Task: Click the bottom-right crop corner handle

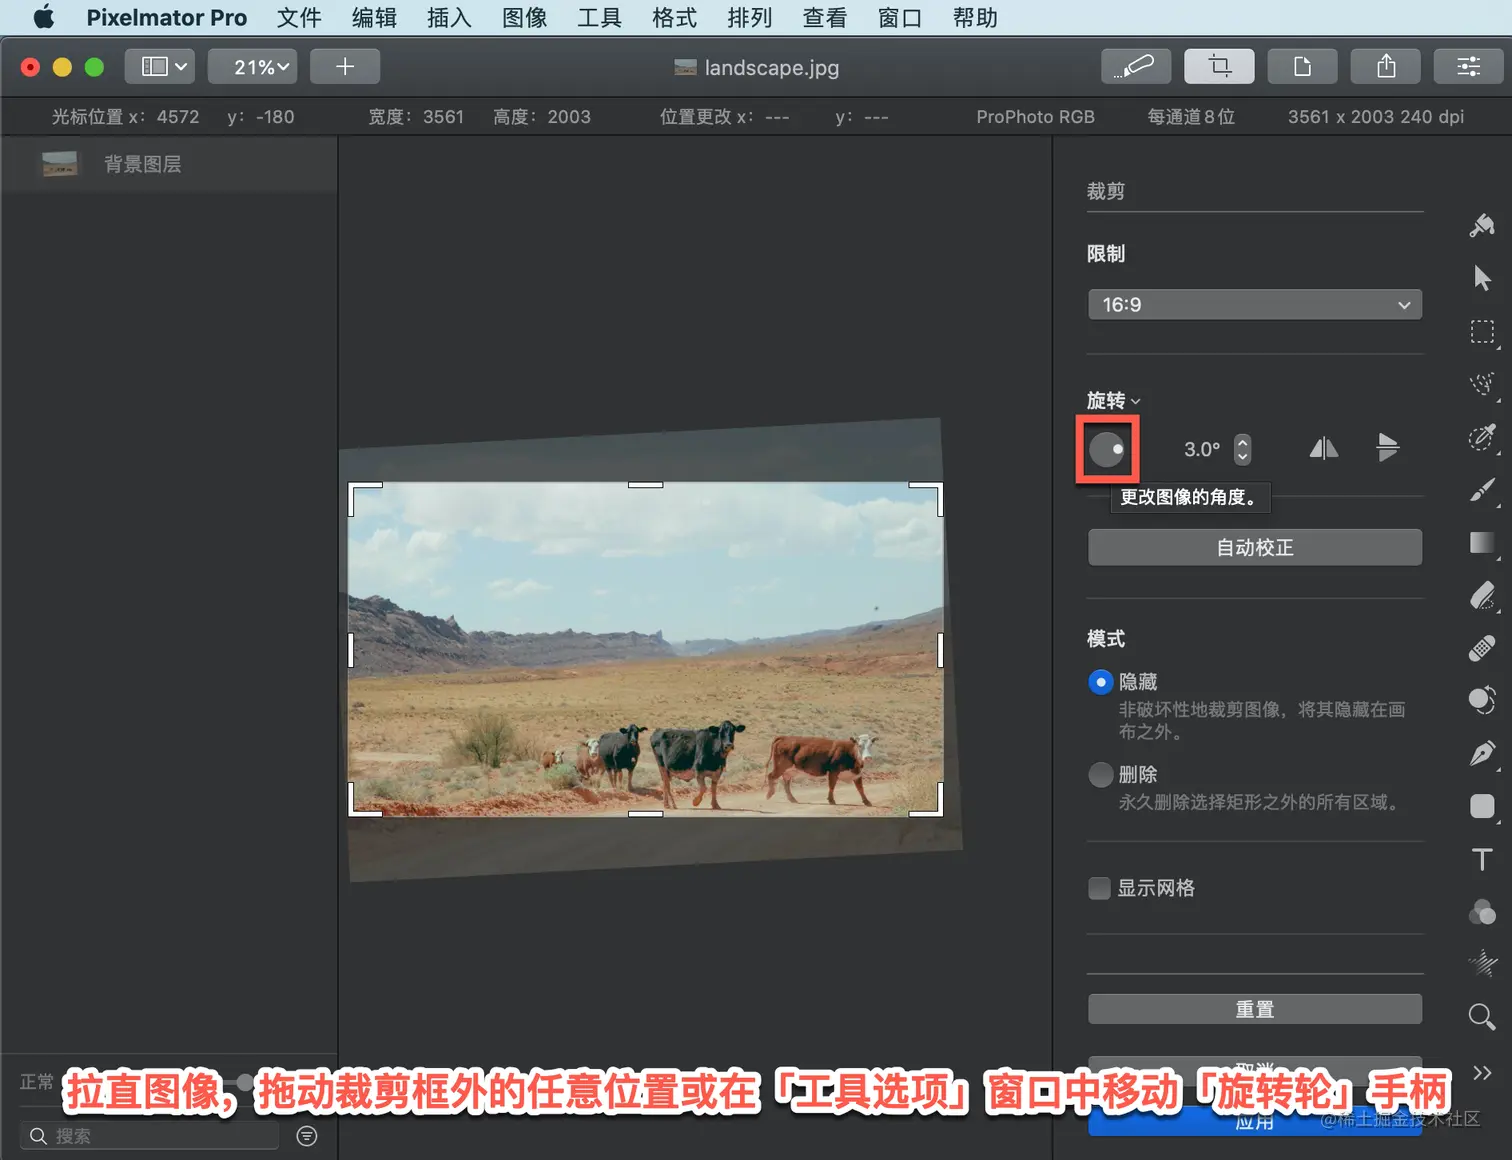Action: [927, 800]
